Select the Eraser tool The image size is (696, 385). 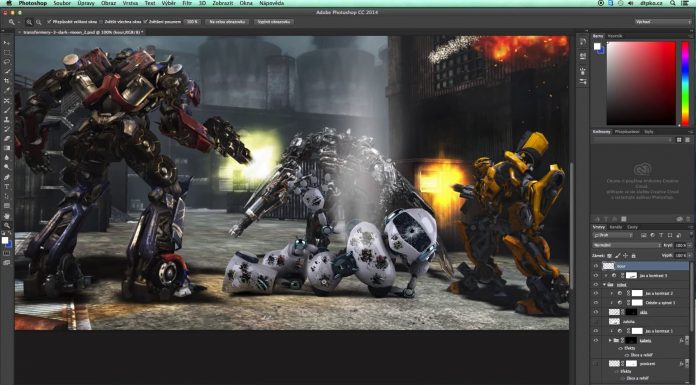[8, 138]
